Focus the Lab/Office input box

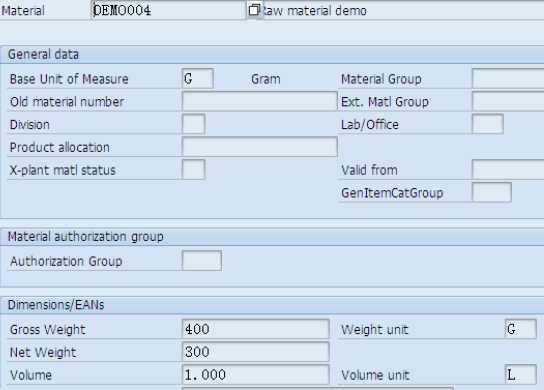click(x=487, y=124)
